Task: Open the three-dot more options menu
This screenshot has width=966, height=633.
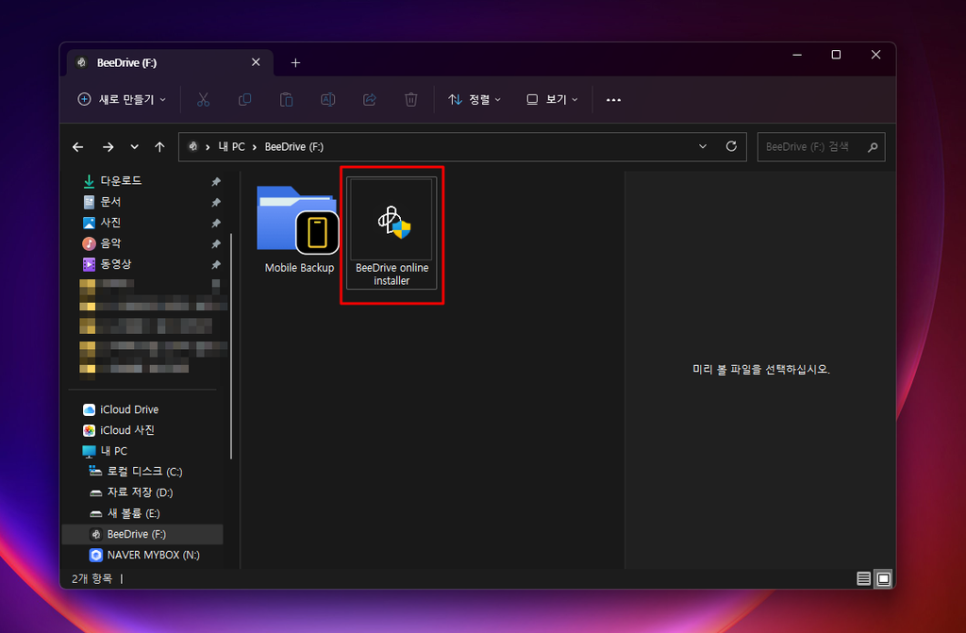Action: point(614,100)
